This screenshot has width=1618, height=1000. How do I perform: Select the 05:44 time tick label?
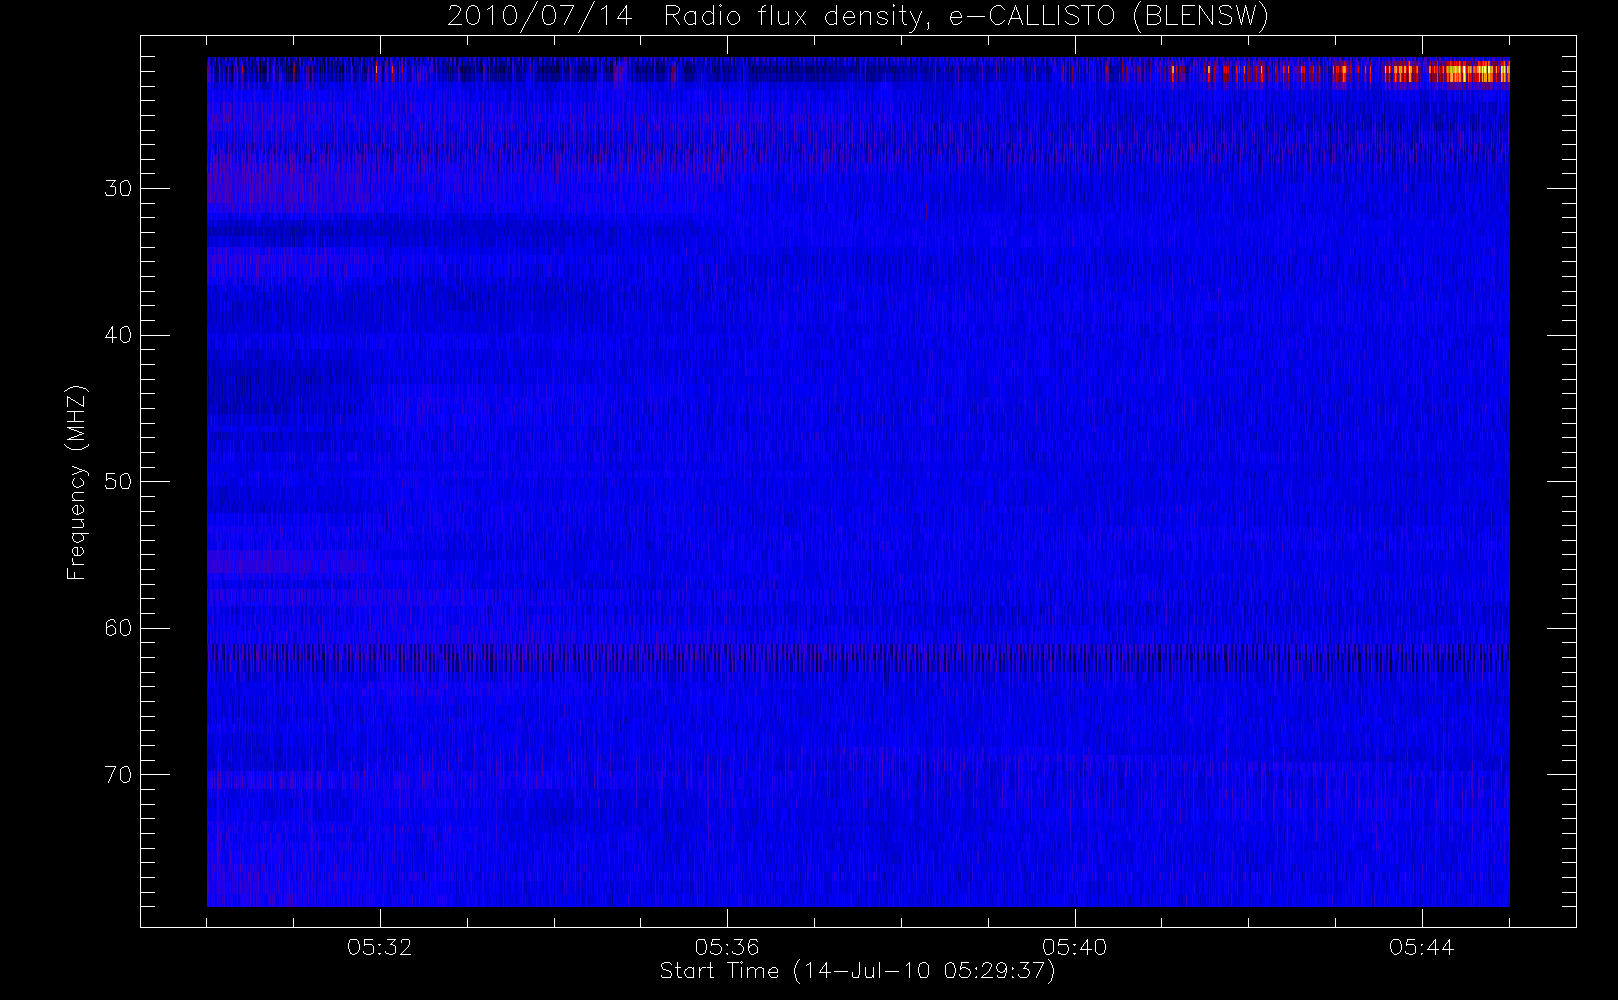[x=1421, y=946]
